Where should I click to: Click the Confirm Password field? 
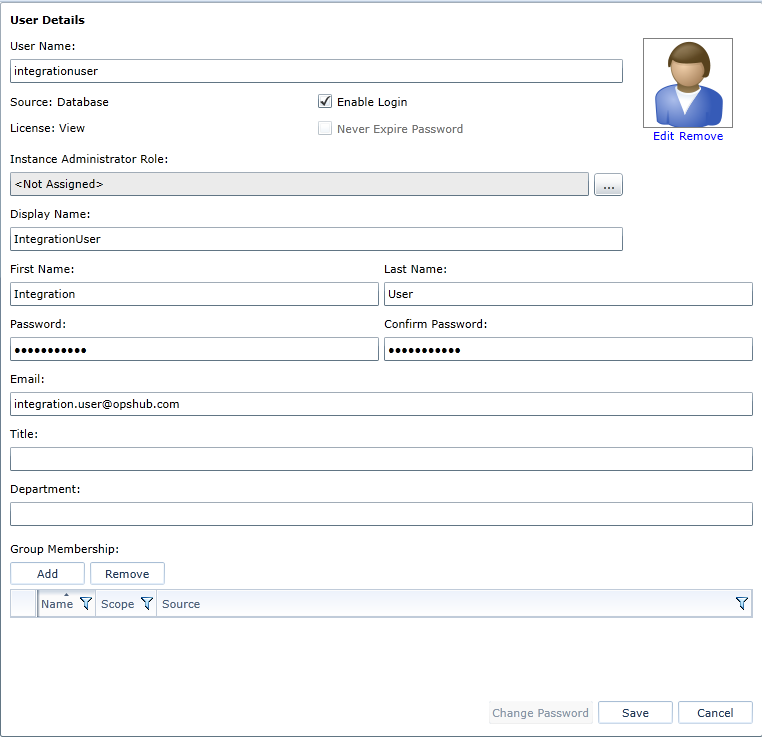point(568,349)
